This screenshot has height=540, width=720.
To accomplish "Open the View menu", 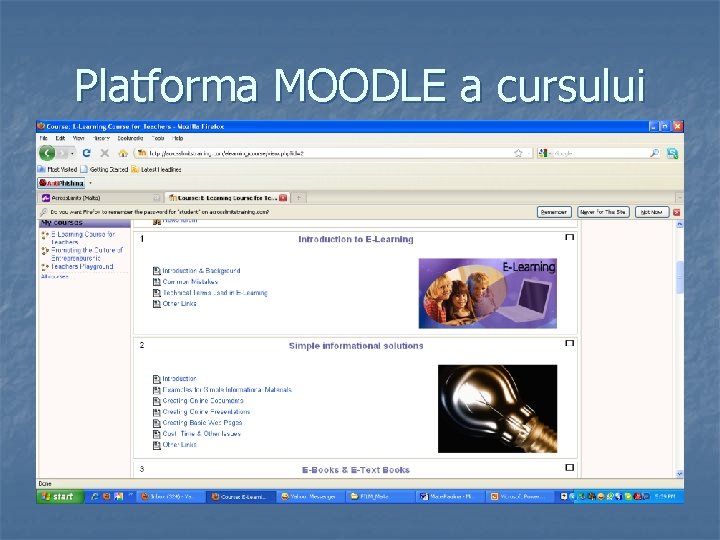I will [x=79, y=138].
